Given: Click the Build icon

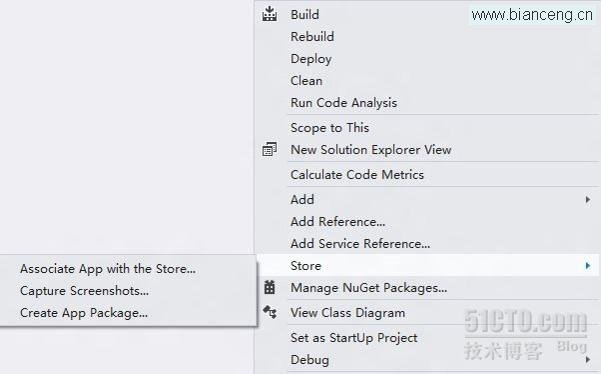Looking at the screenshot, I should [269, 14].
